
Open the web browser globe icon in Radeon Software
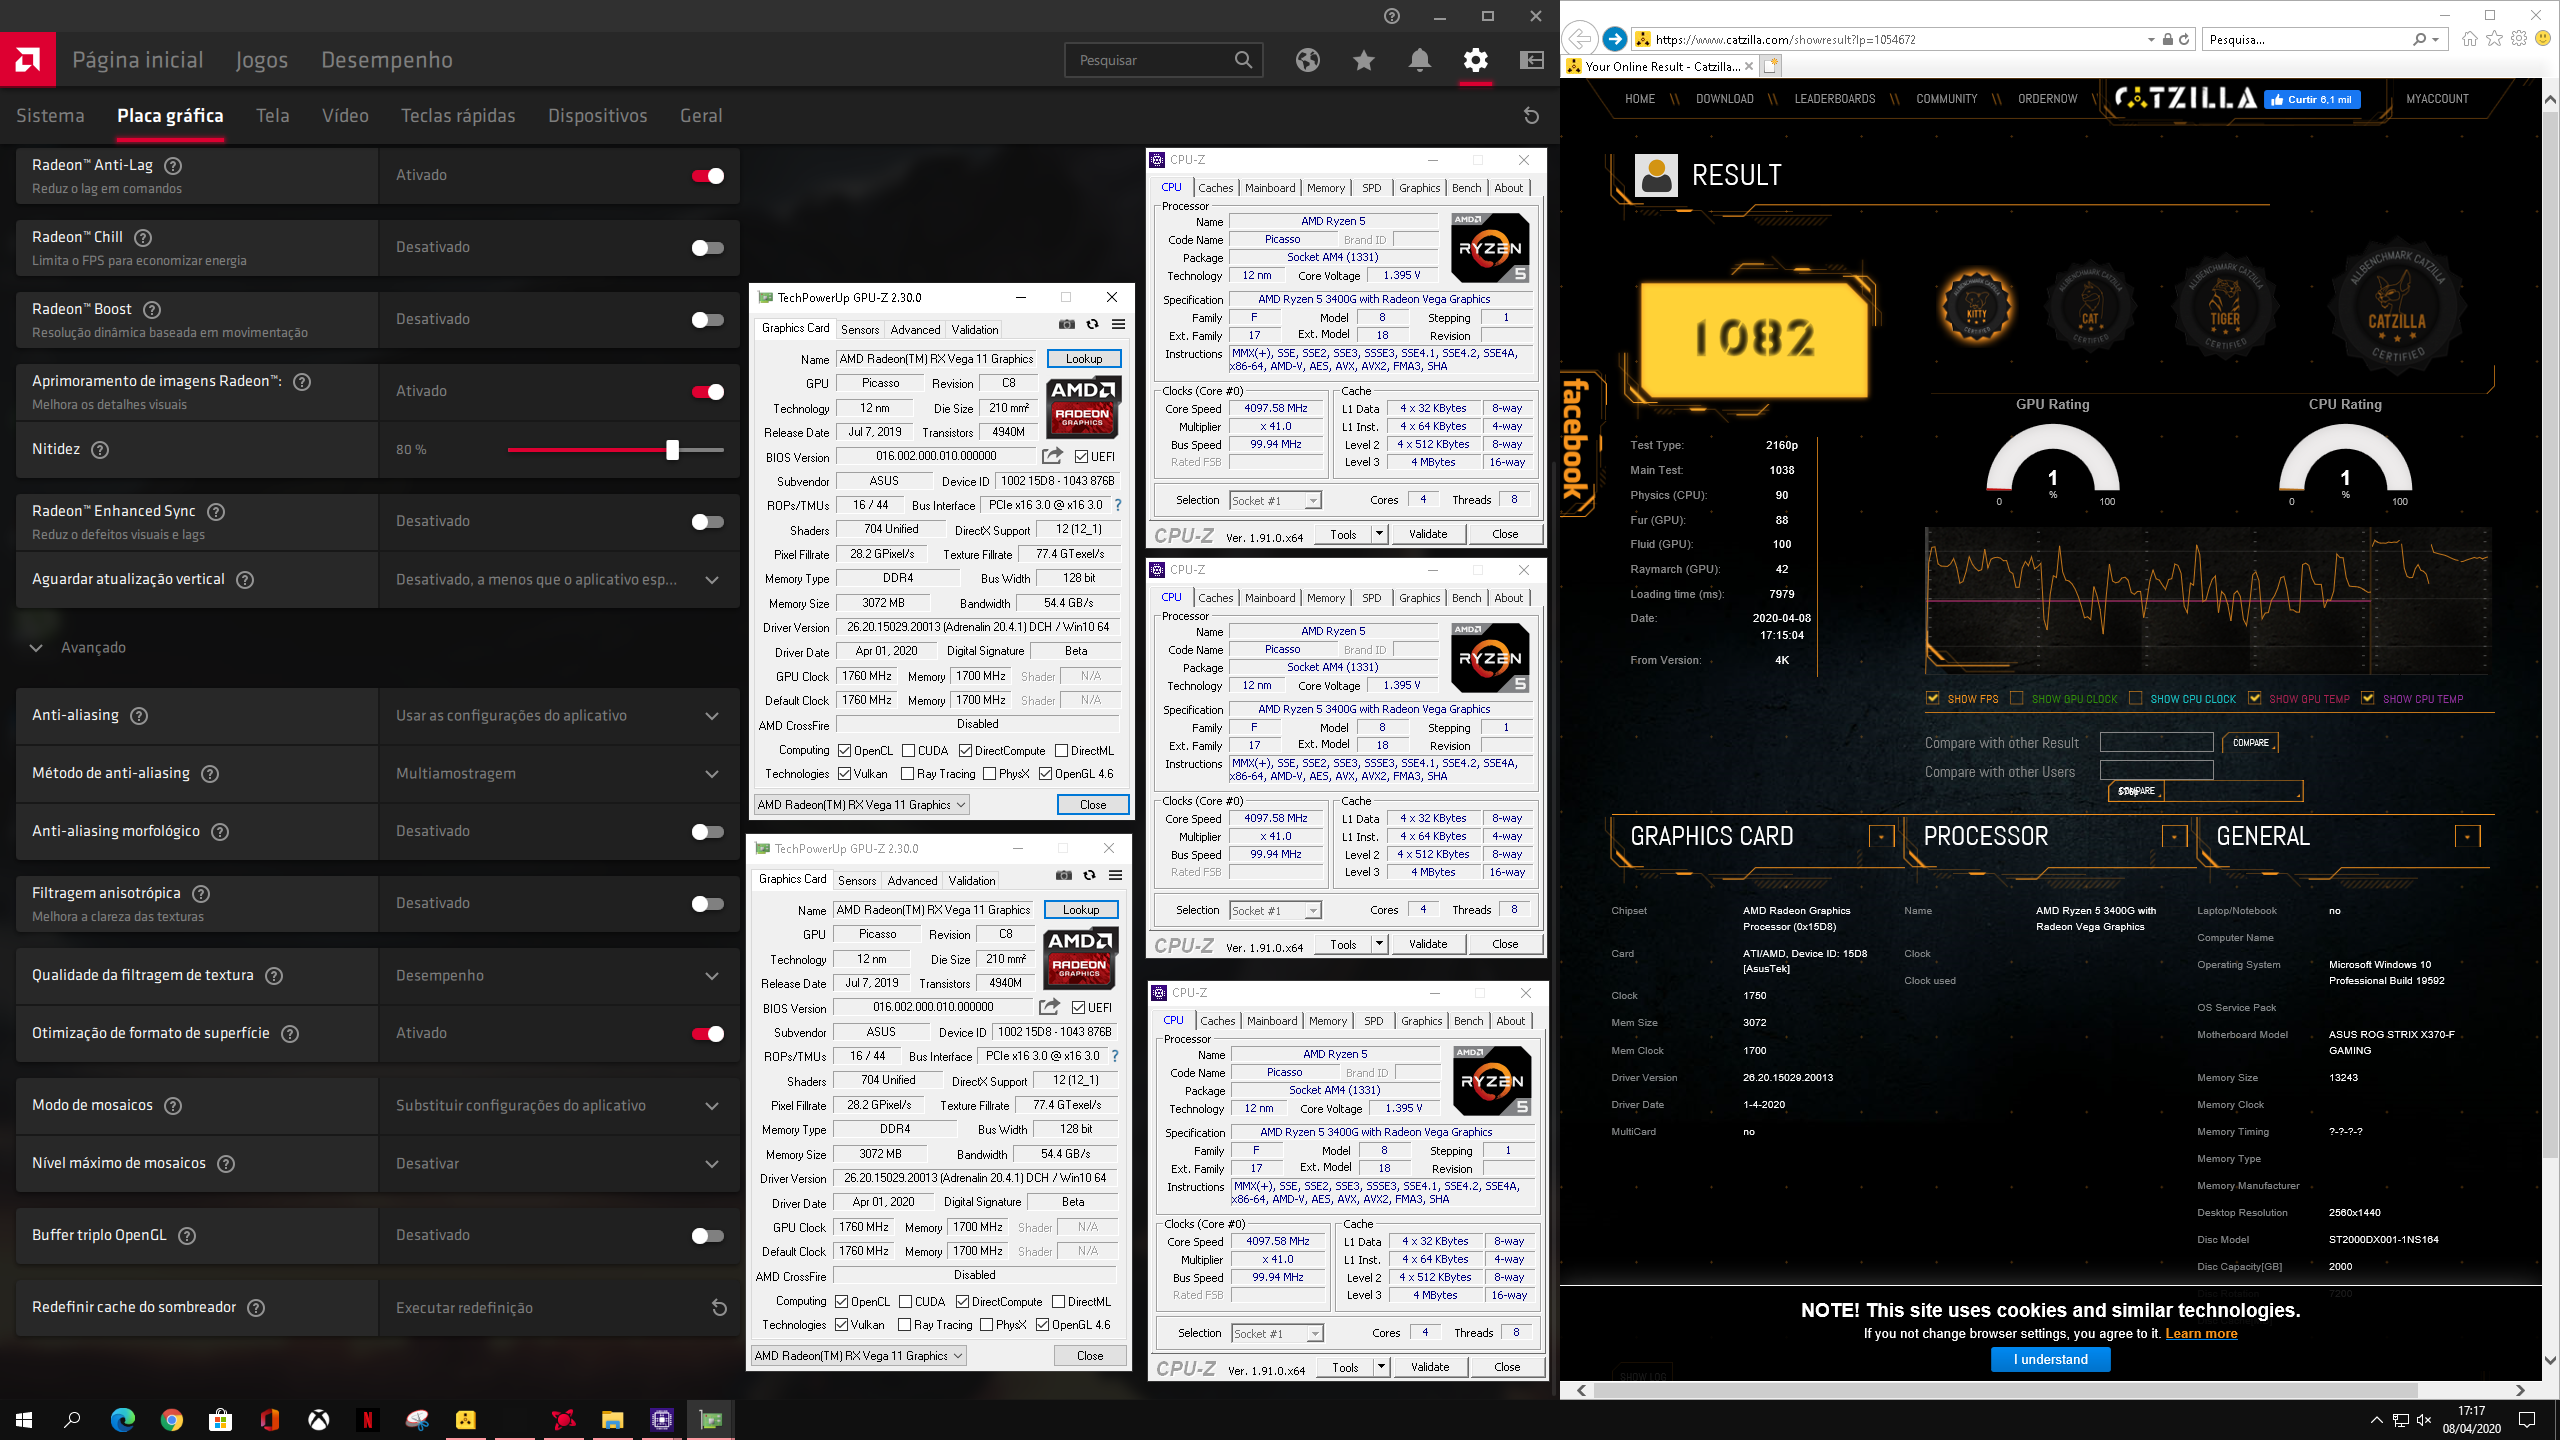click(x=1307, y=60)
